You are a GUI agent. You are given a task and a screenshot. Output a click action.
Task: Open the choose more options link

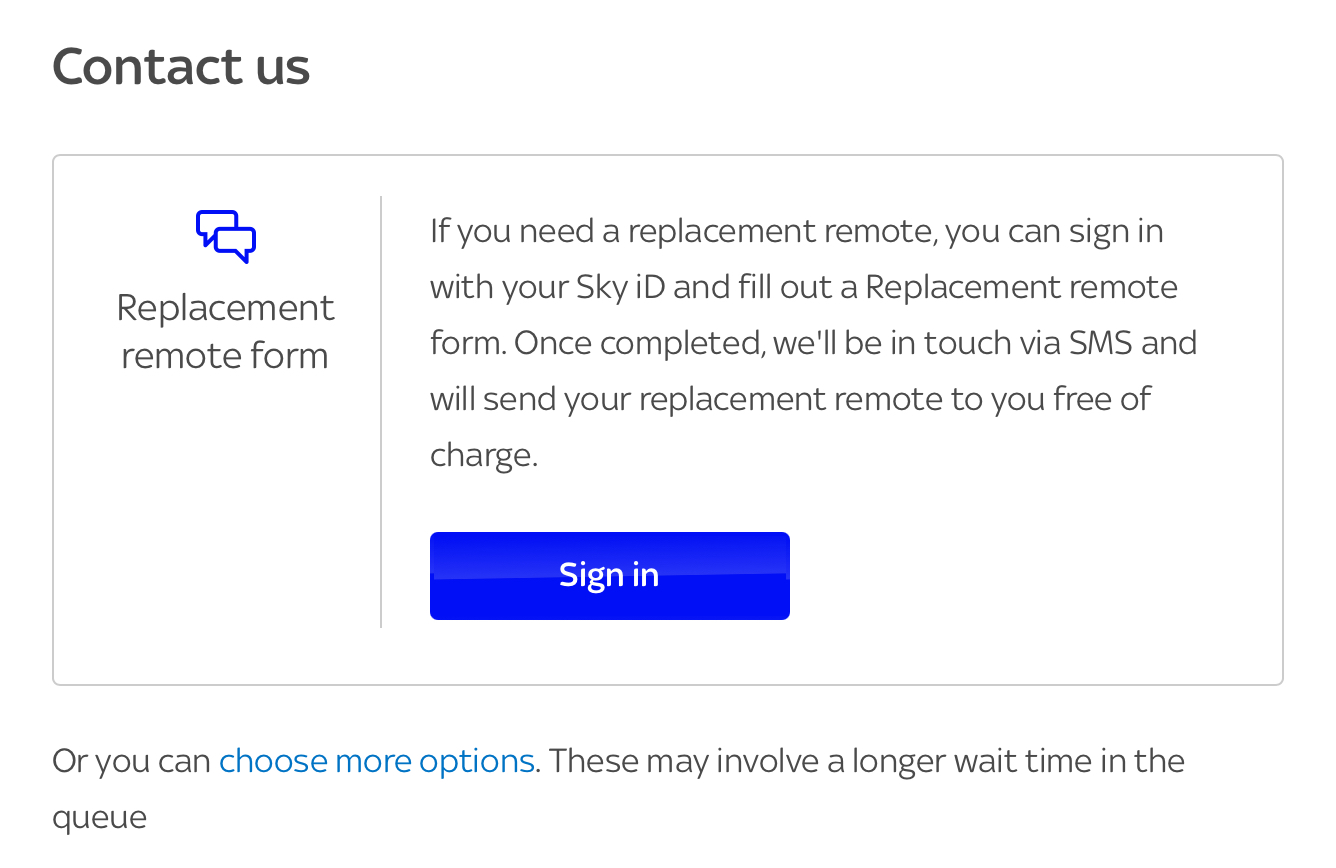click(377, 761)
